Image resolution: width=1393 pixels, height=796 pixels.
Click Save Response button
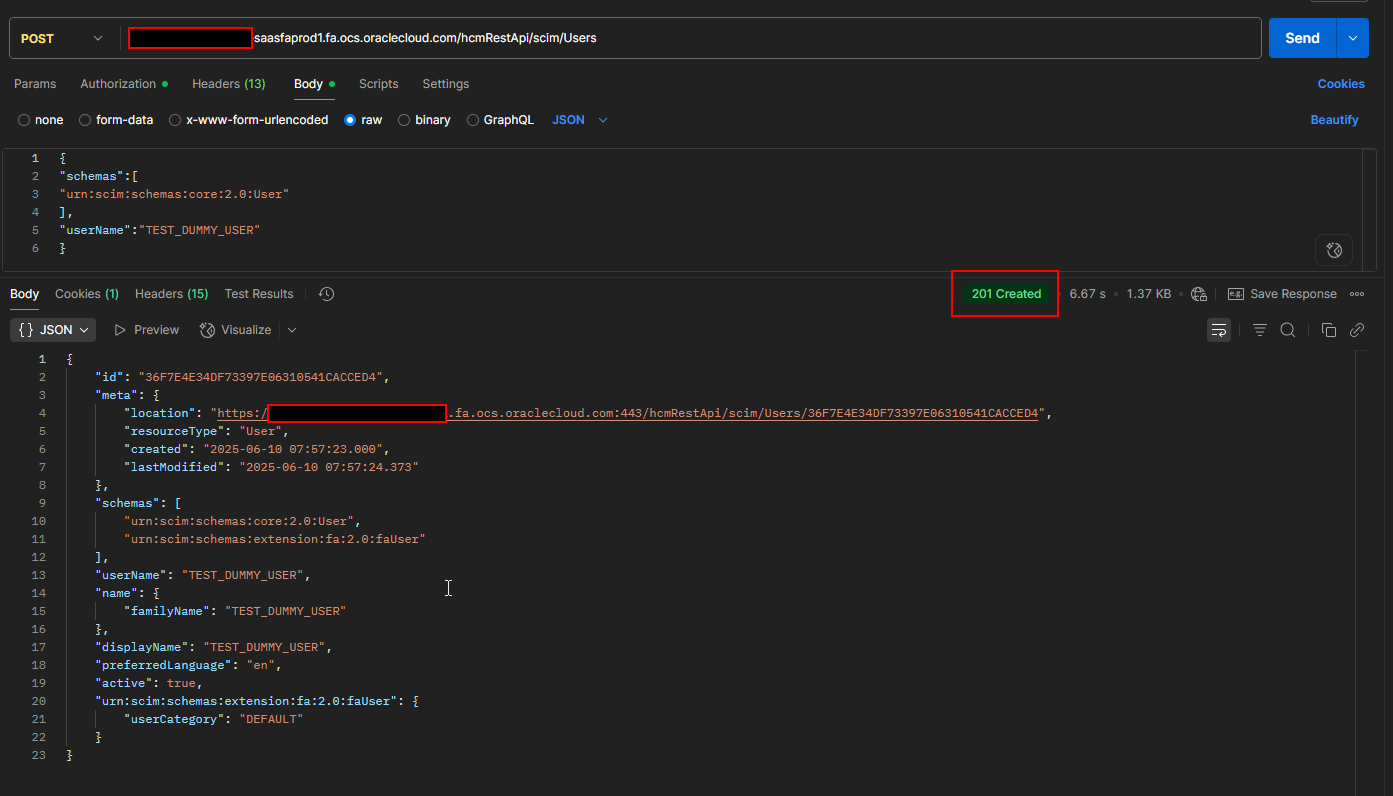[x=1282, y=294]
